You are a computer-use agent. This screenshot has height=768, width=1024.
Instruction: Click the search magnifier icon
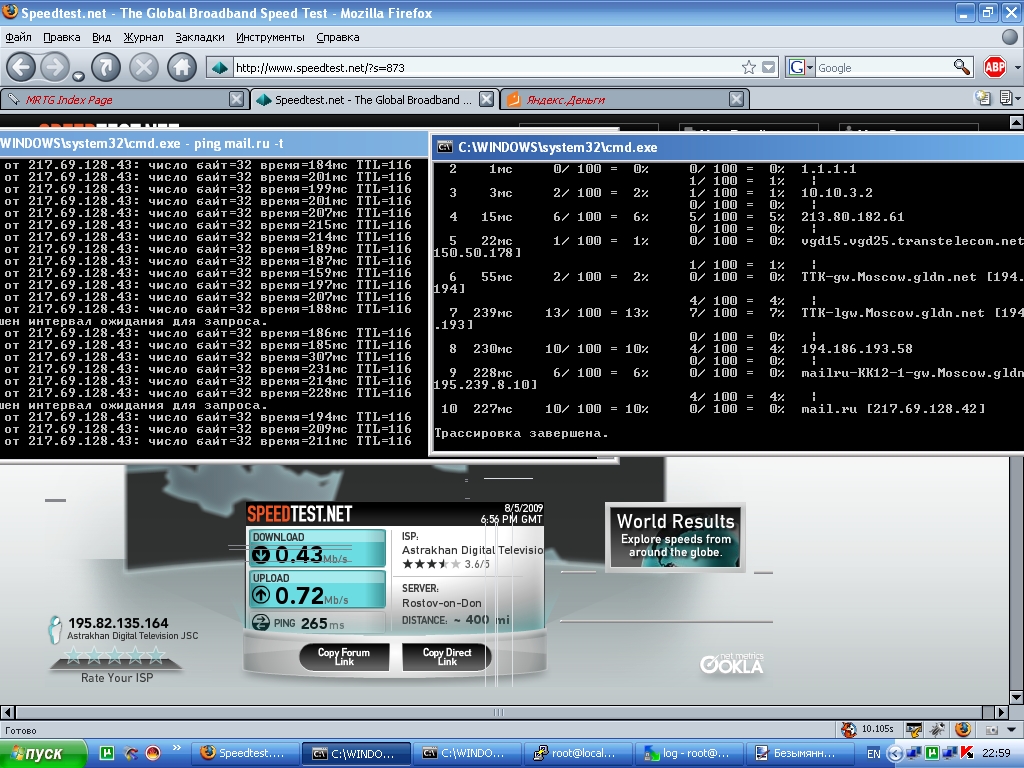(x=961, y=67)
